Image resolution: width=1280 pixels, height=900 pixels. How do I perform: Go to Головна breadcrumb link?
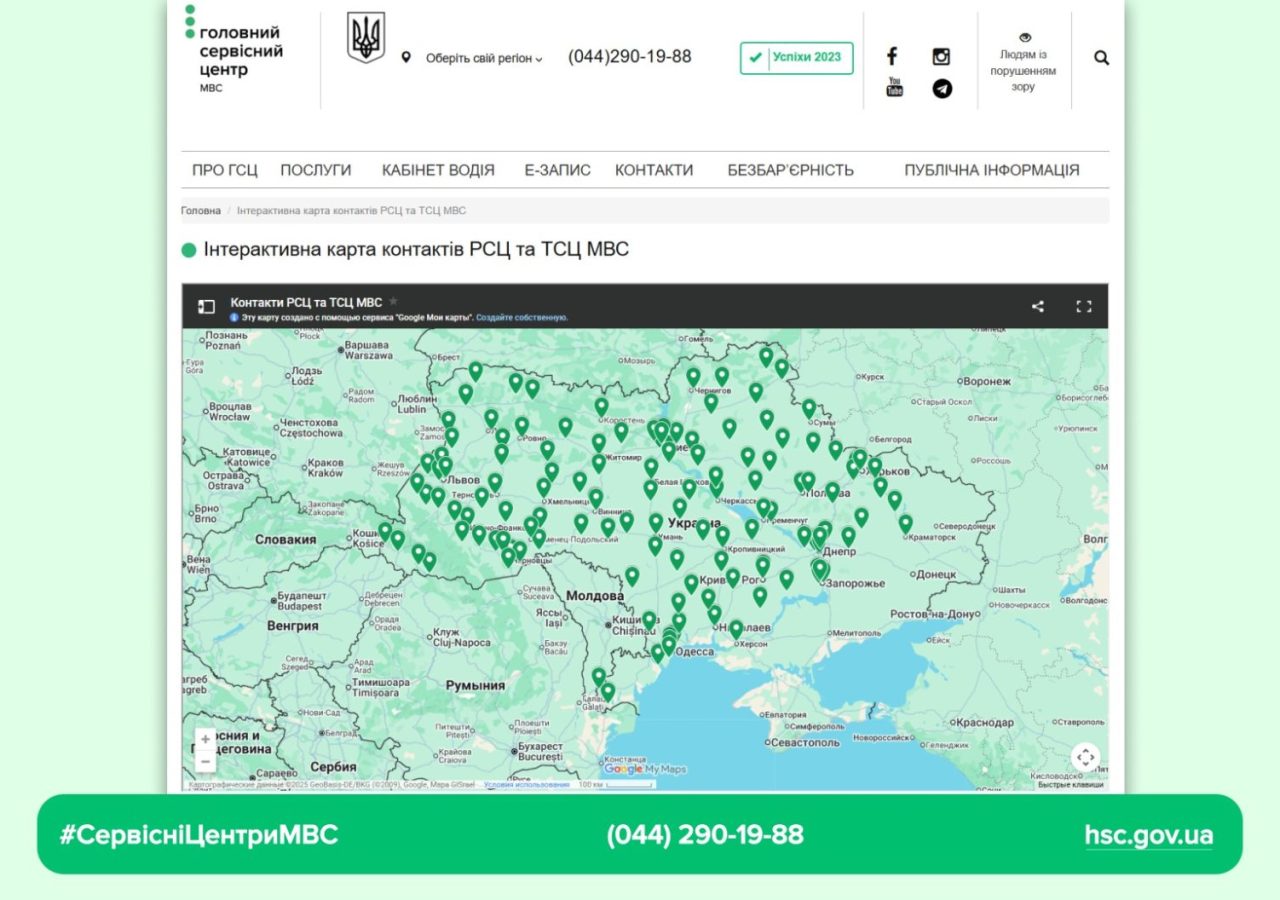point(201,211)
